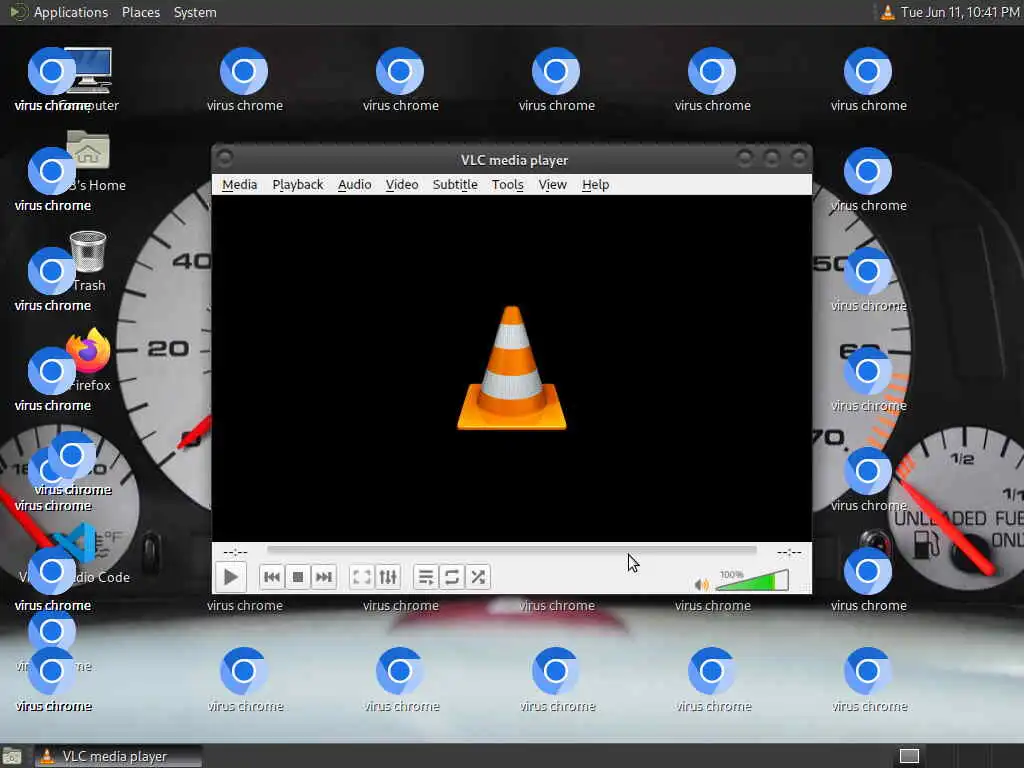Click the elapsed time label in VLC
Screen dimensions: 1024x768
(235, 552)
